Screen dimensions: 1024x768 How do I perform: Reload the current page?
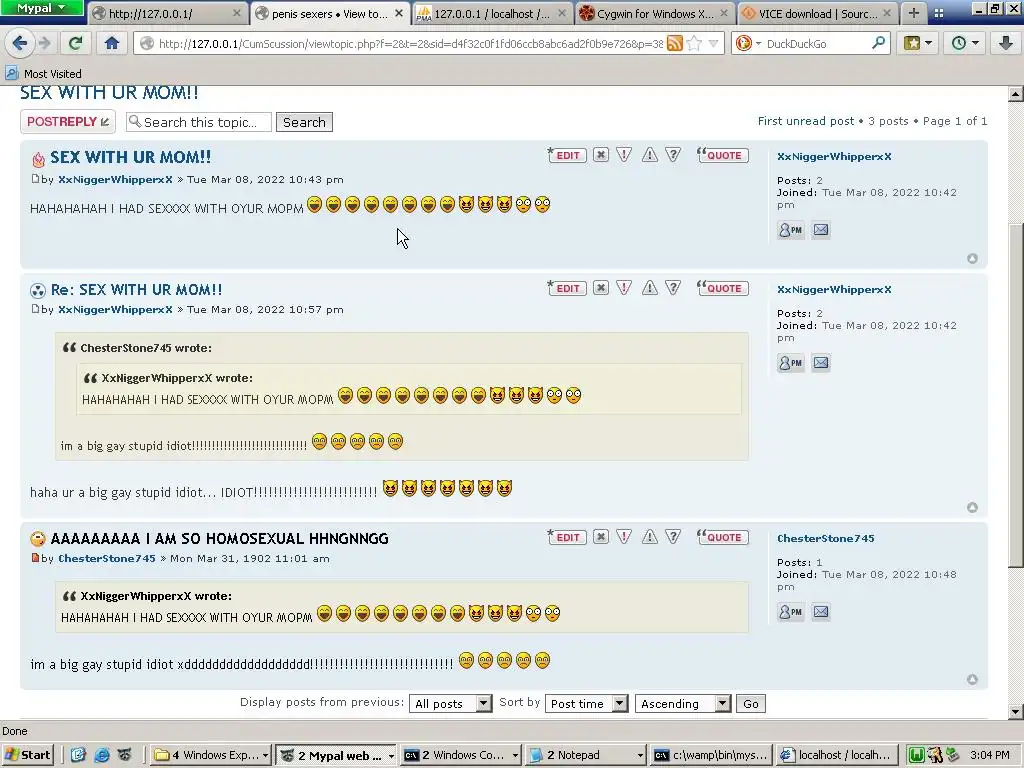(x=75, y=43)
